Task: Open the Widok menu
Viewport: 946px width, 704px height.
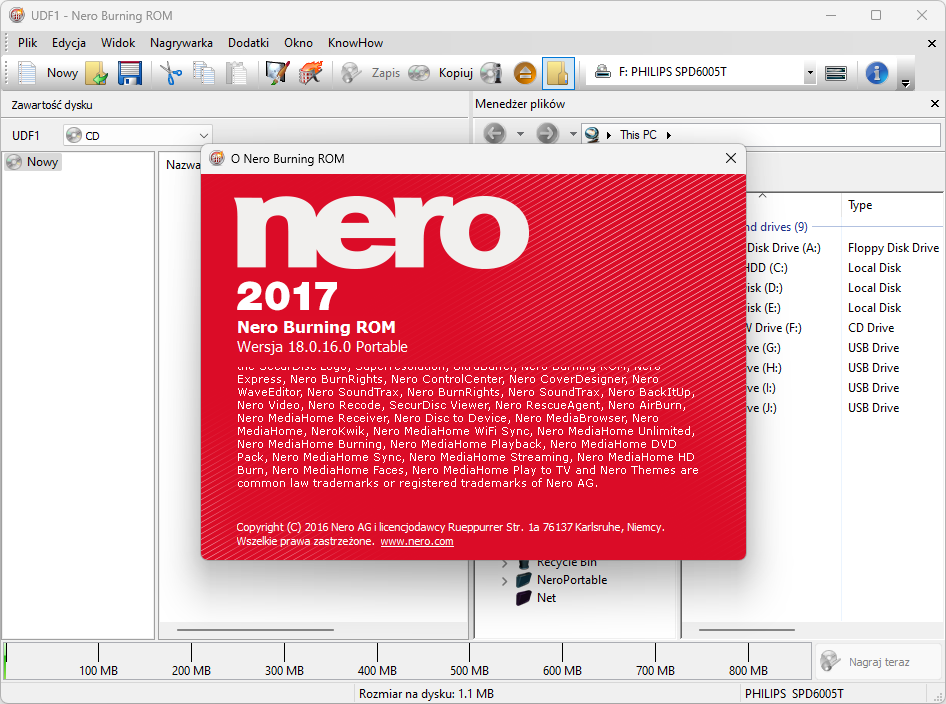Action: (118, 43)
